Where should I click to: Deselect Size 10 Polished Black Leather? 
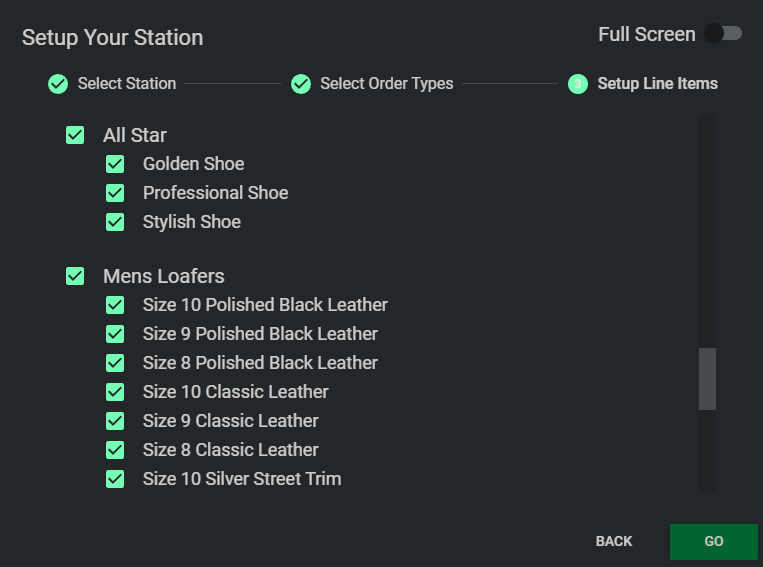click(115, 305)
